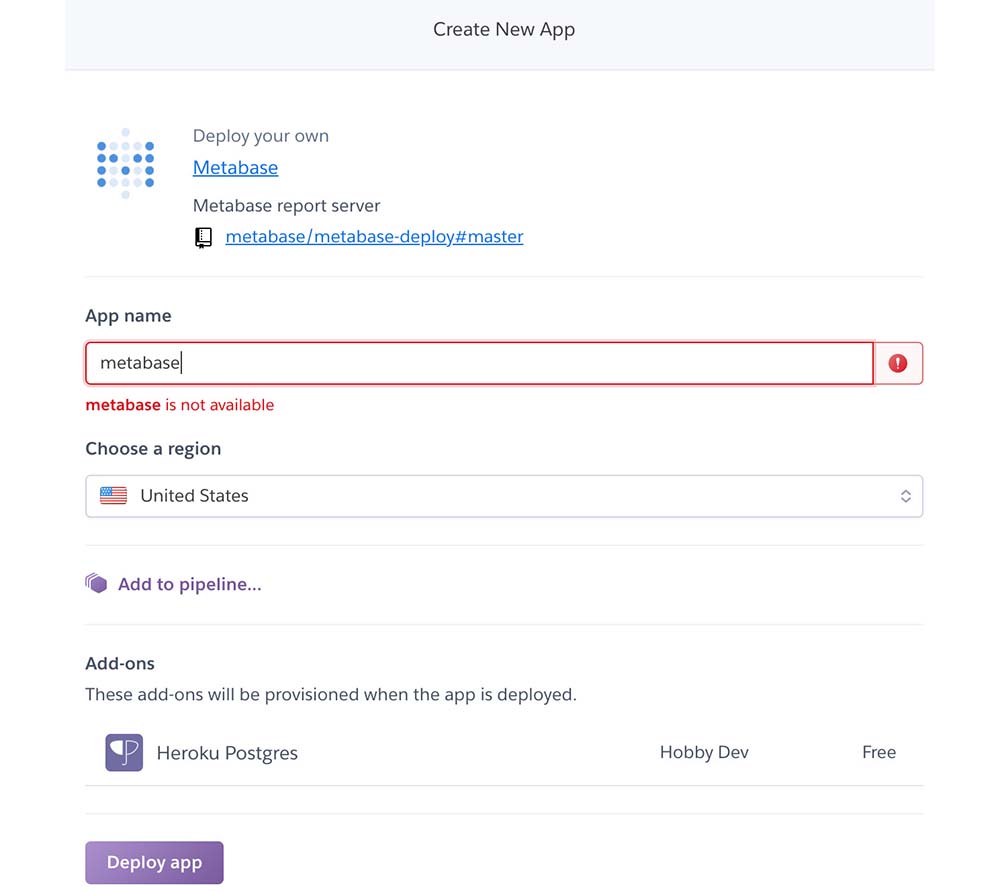Click the Heroku Postgres elephant icon

(124, 753)
